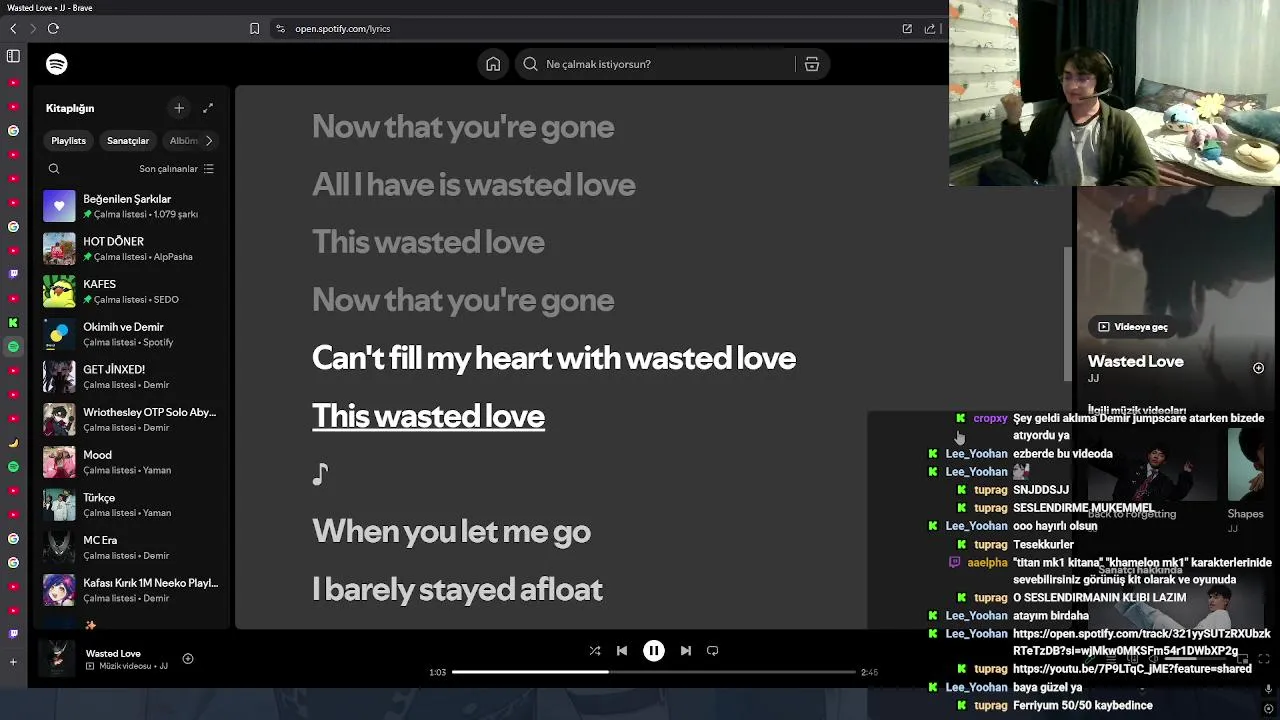The height and width of the screenshot is (720, 1280).
Task: Add song via plus in side panel
Action: click(1259, 368)
